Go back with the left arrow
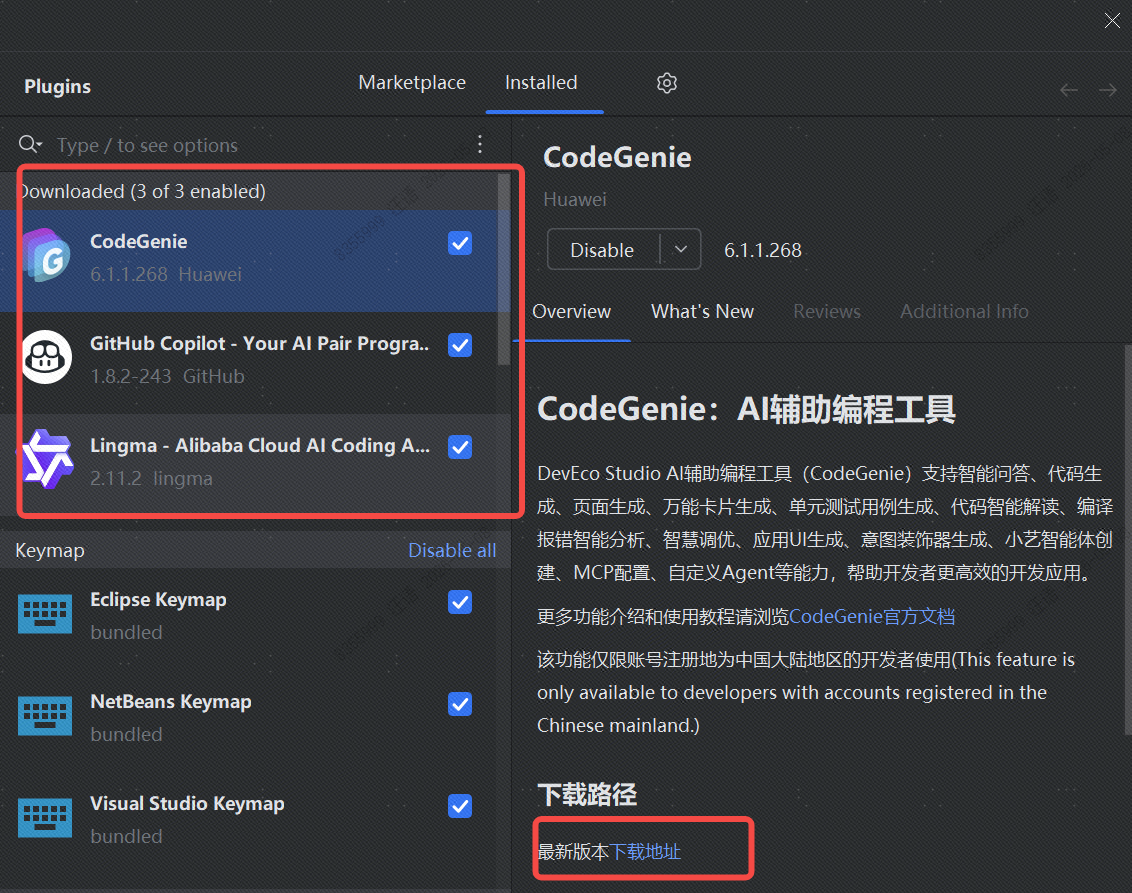This screenshot has width=1132, height=893. (x=1068, y=90)
